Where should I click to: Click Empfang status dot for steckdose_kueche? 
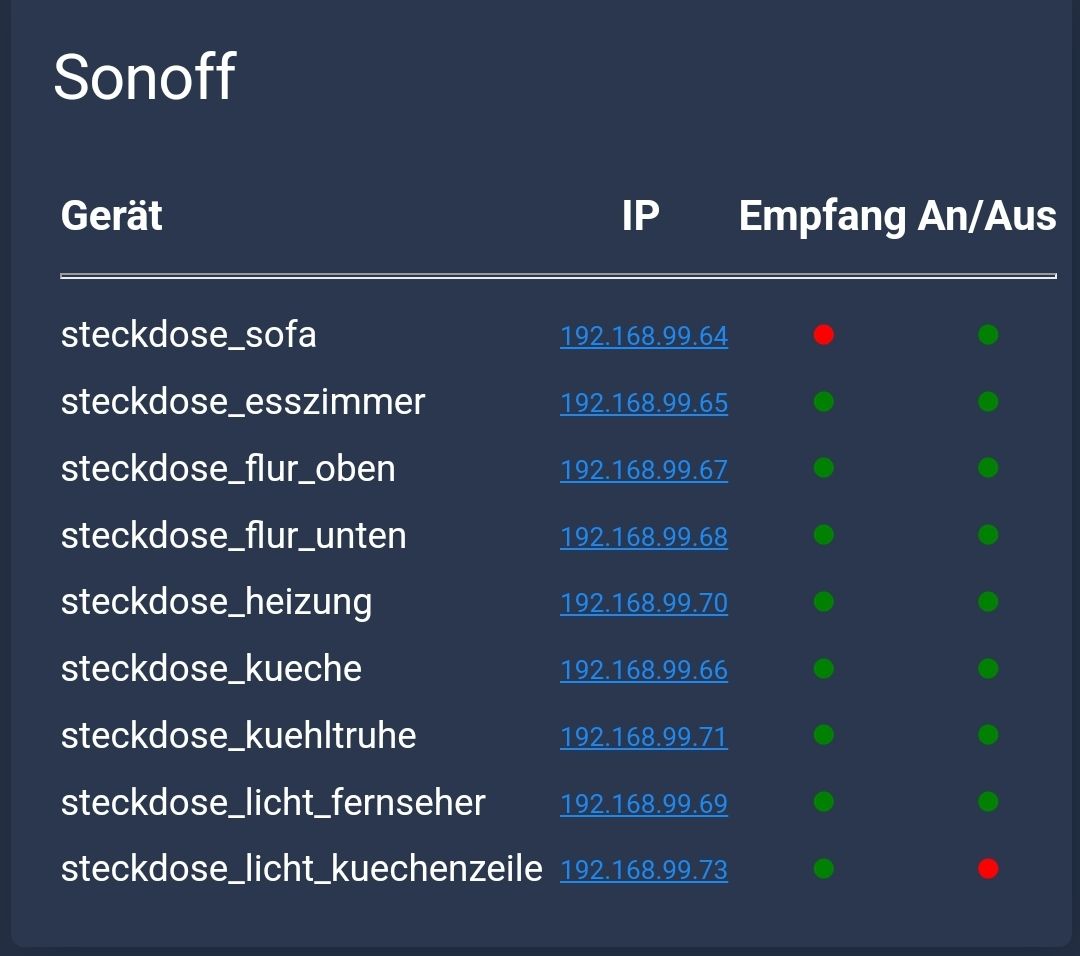(824, 668)
